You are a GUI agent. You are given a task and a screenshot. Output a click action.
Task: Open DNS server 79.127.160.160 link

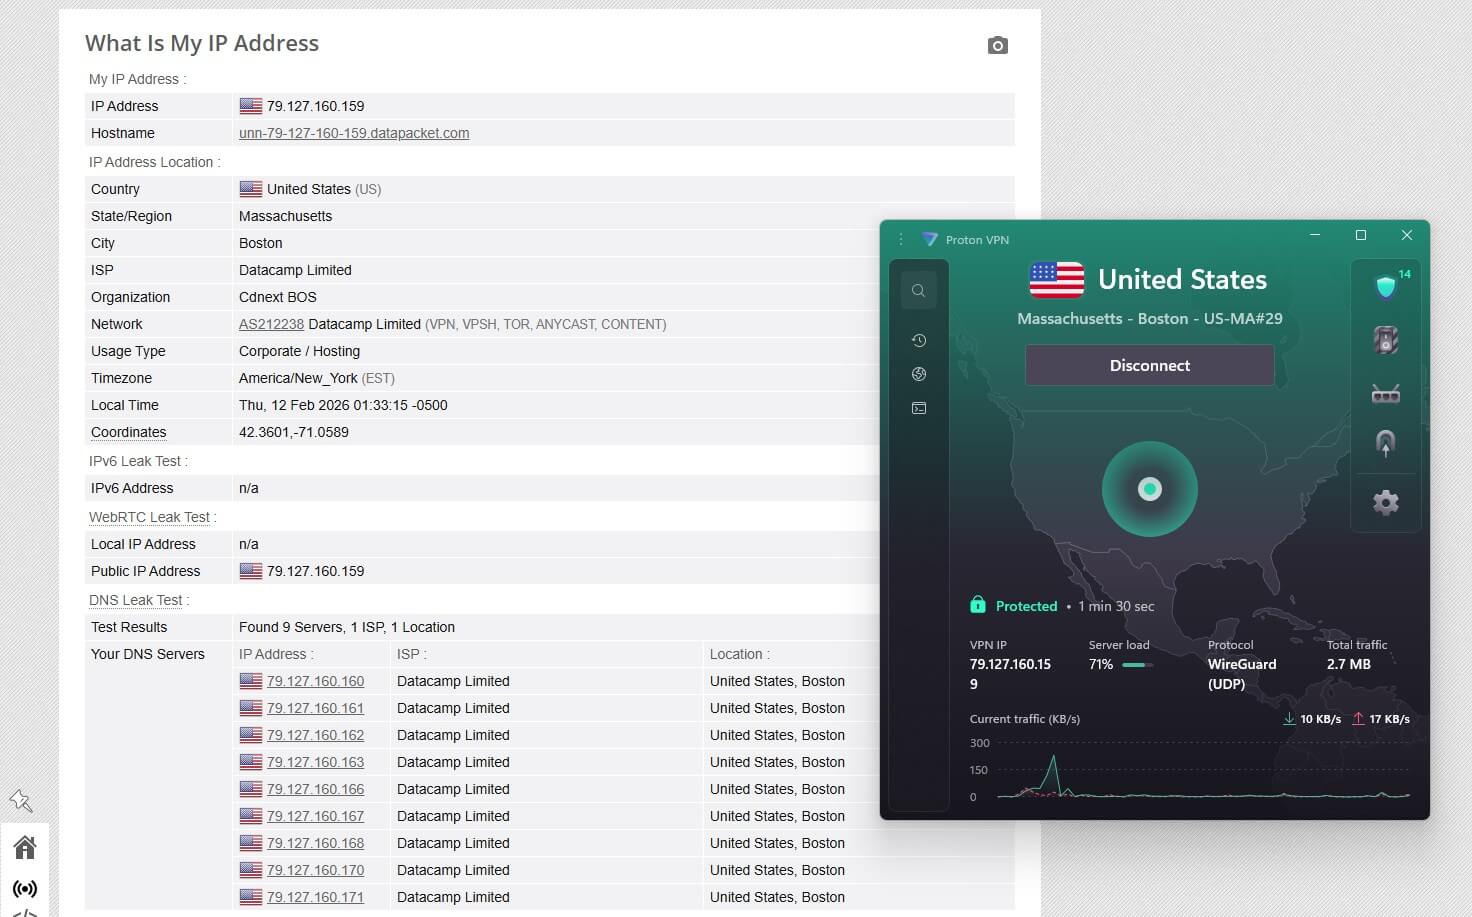coord(315,680)
